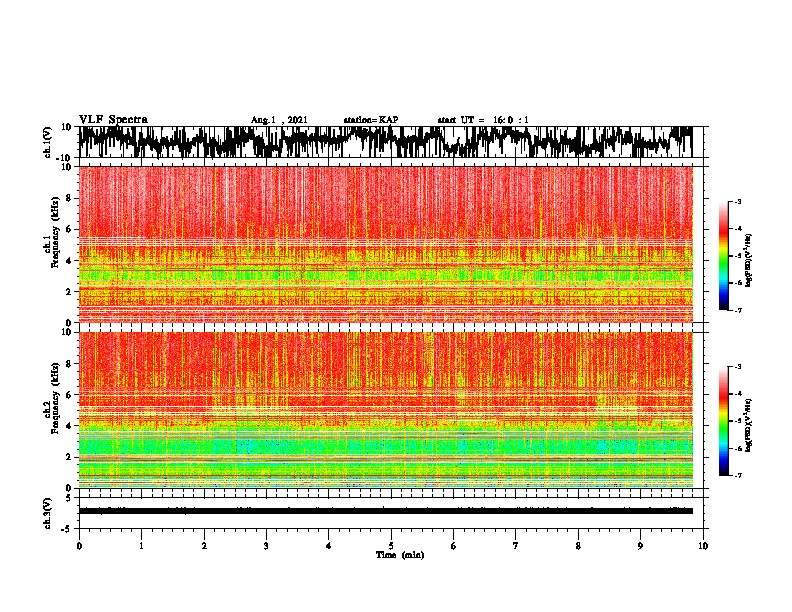The image size is (792, 612).
Task: Click tick label 6 on the time axis
Action: coord(454,546)
